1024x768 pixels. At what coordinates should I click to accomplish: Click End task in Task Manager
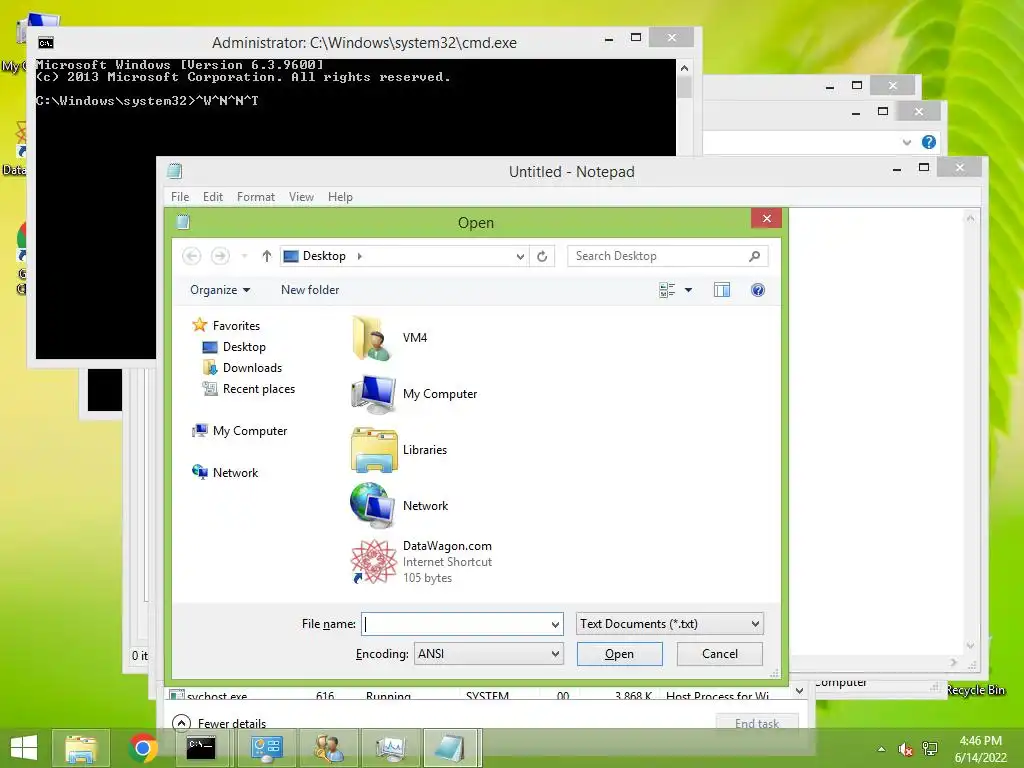click(757, 724)
